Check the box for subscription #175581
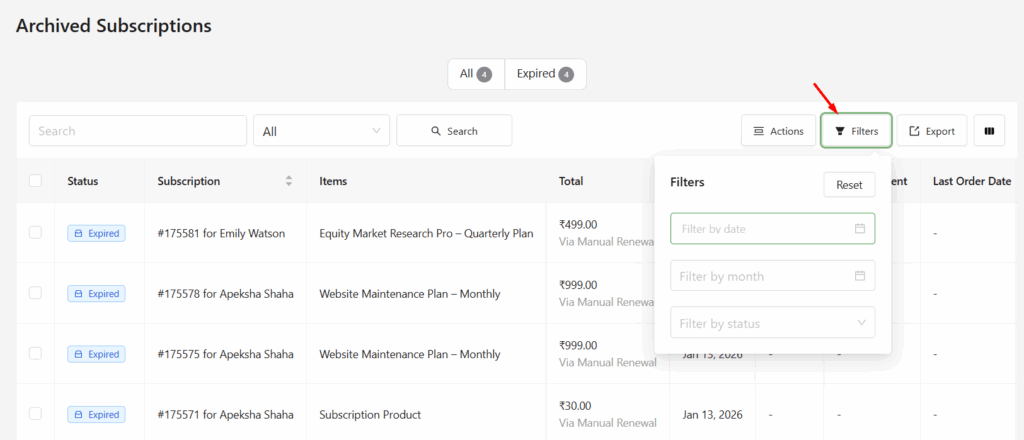Screen dimensions: 1024x440 36,233
